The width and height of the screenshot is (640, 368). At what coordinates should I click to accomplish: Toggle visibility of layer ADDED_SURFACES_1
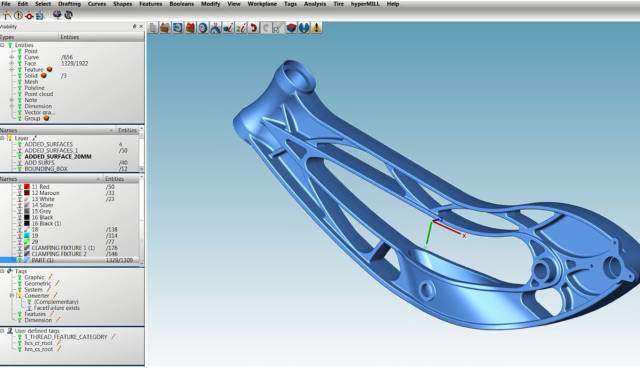(19, 151)
